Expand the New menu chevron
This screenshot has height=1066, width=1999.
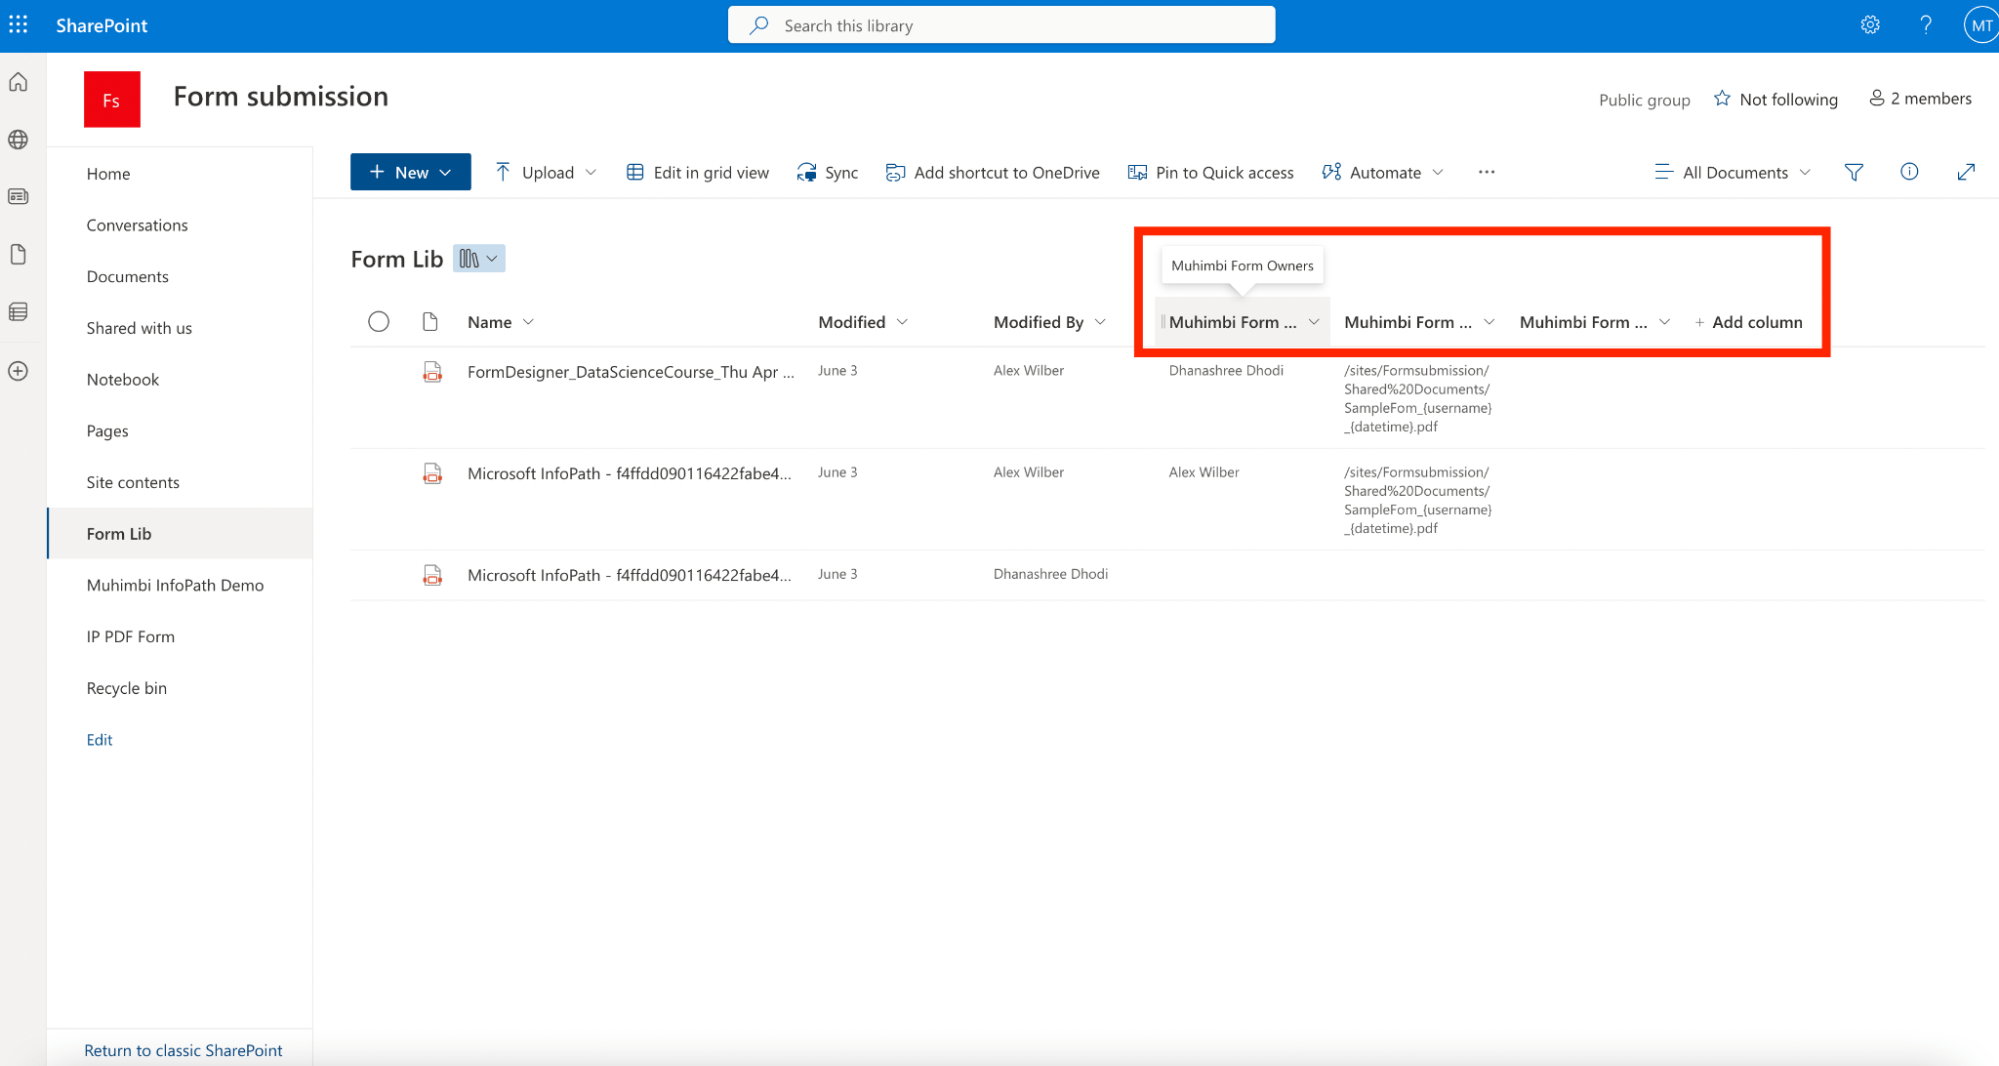(x=444, y=171)
